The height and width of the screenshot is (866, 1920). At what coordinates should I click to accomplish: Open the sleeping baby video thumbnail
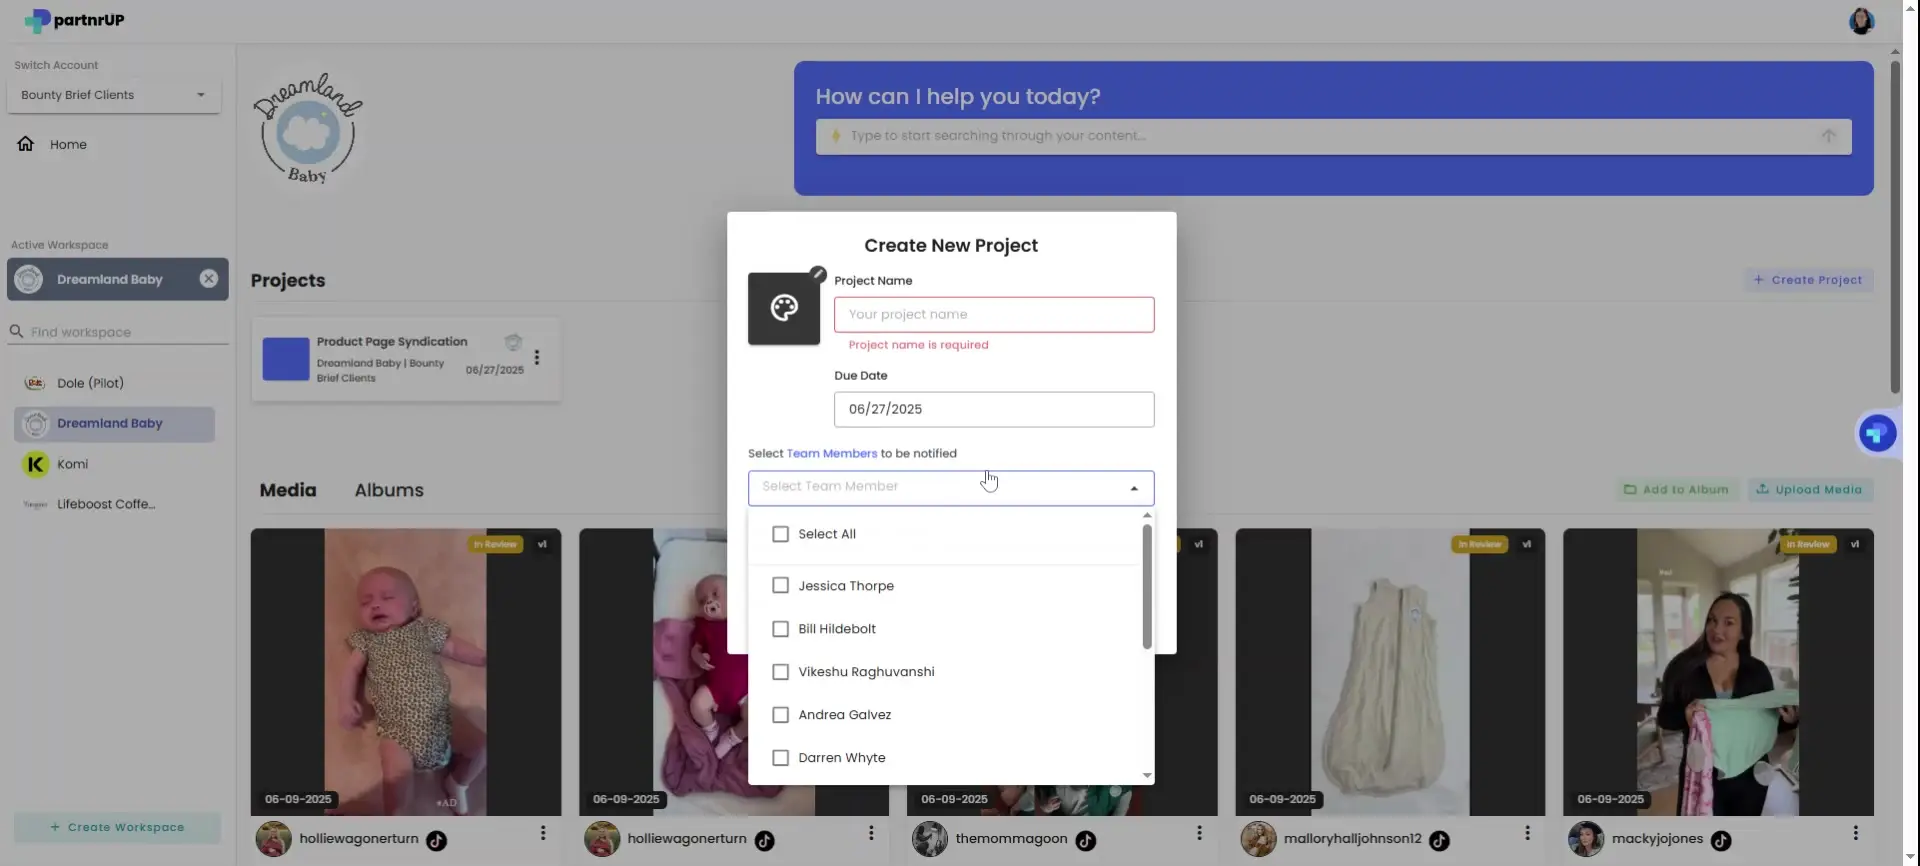[x=406, y=672]
